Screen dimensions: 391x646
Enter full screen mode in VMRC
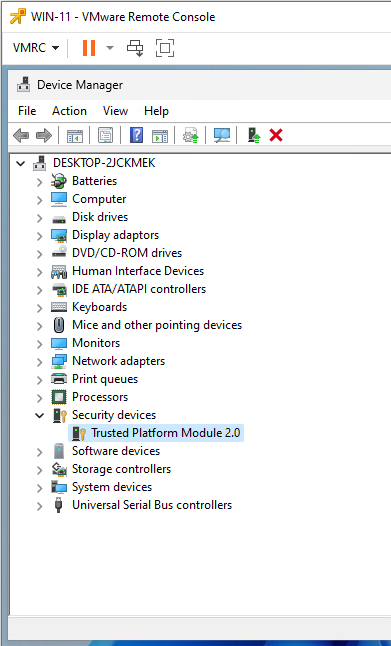click(x=165, y=48)
